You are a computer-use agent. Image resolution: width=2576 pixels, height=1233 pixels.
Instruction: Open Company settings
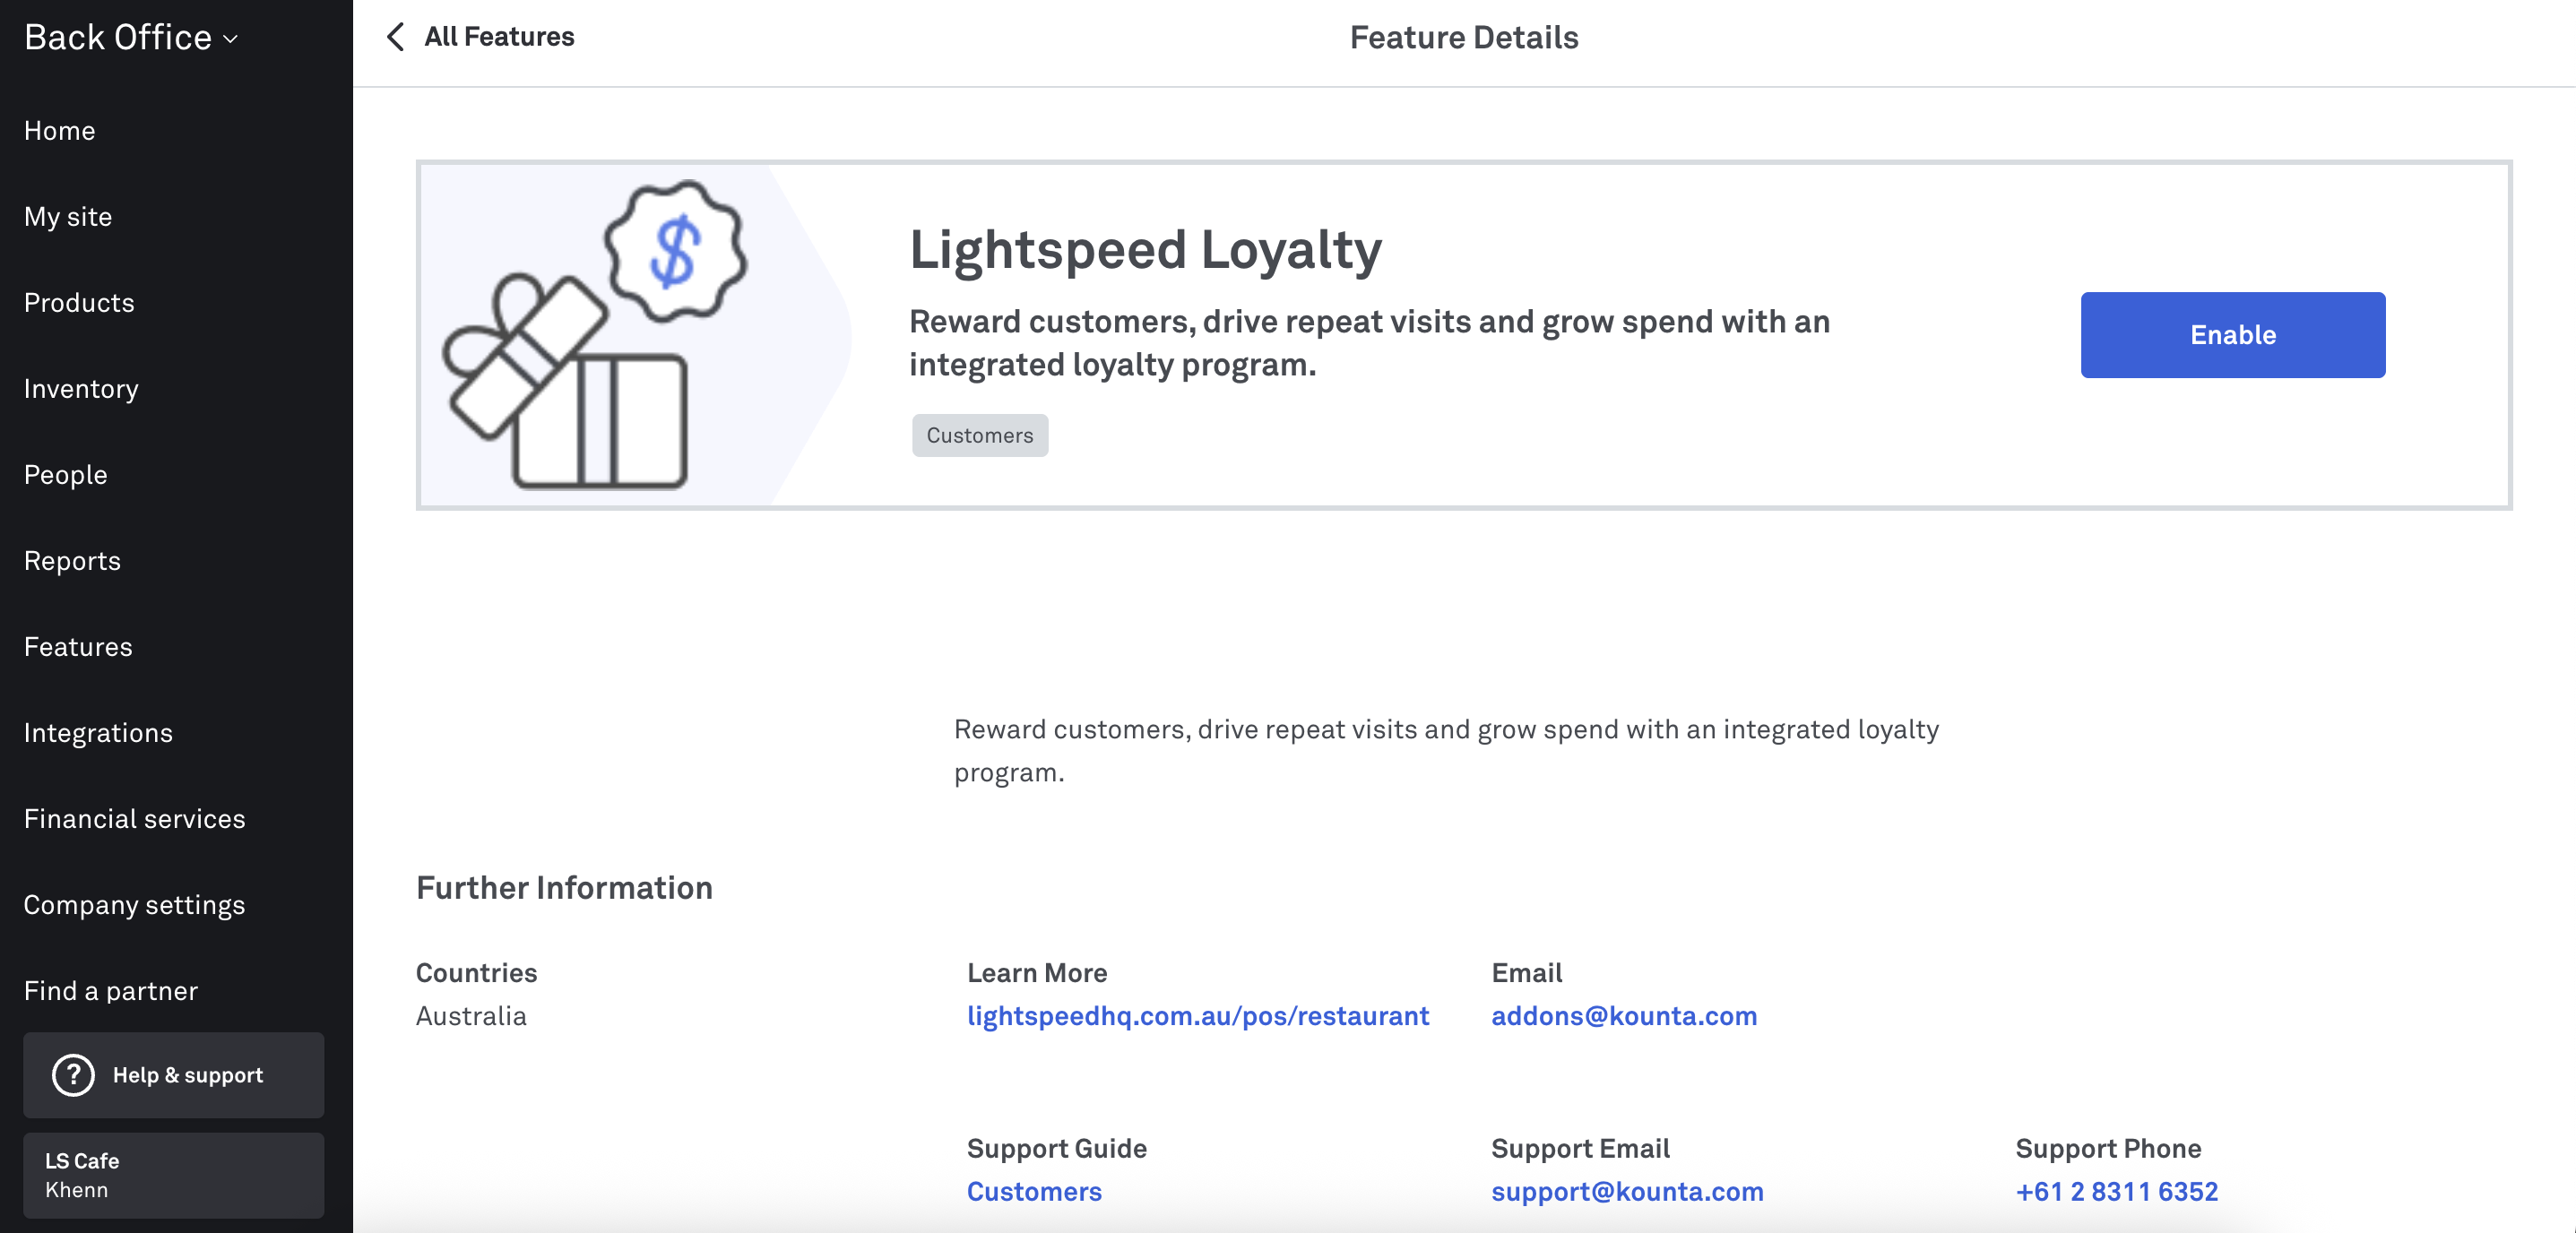coord(135,904)
